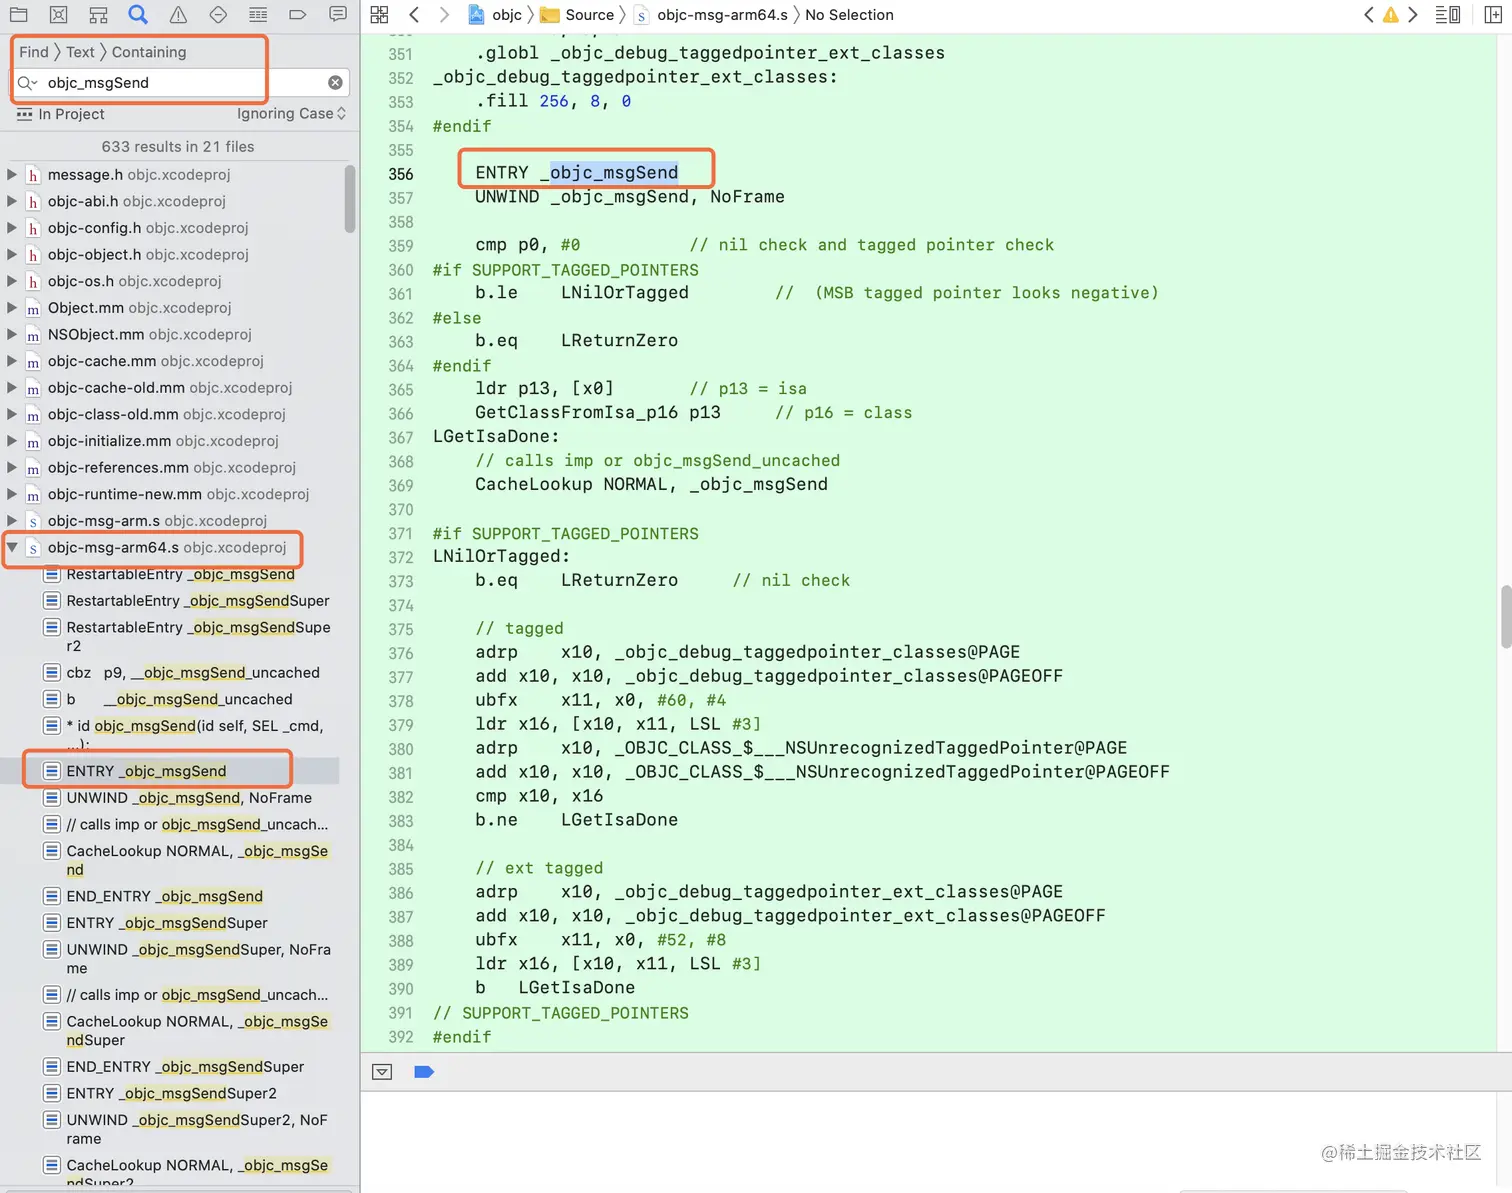Open the Issue navigator warning triangle
Screen dimensions: 1512x1193
point(178,15)
